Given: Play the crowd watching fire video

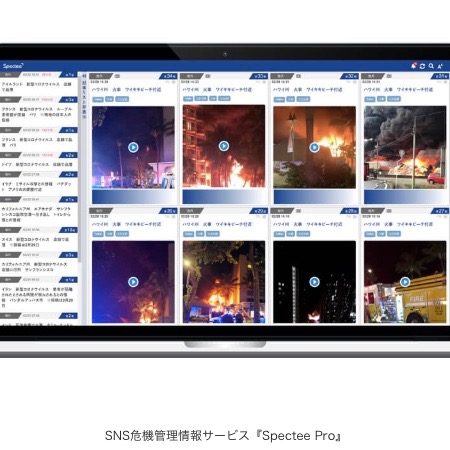Looking at the screenshot, I should (224, 282).
